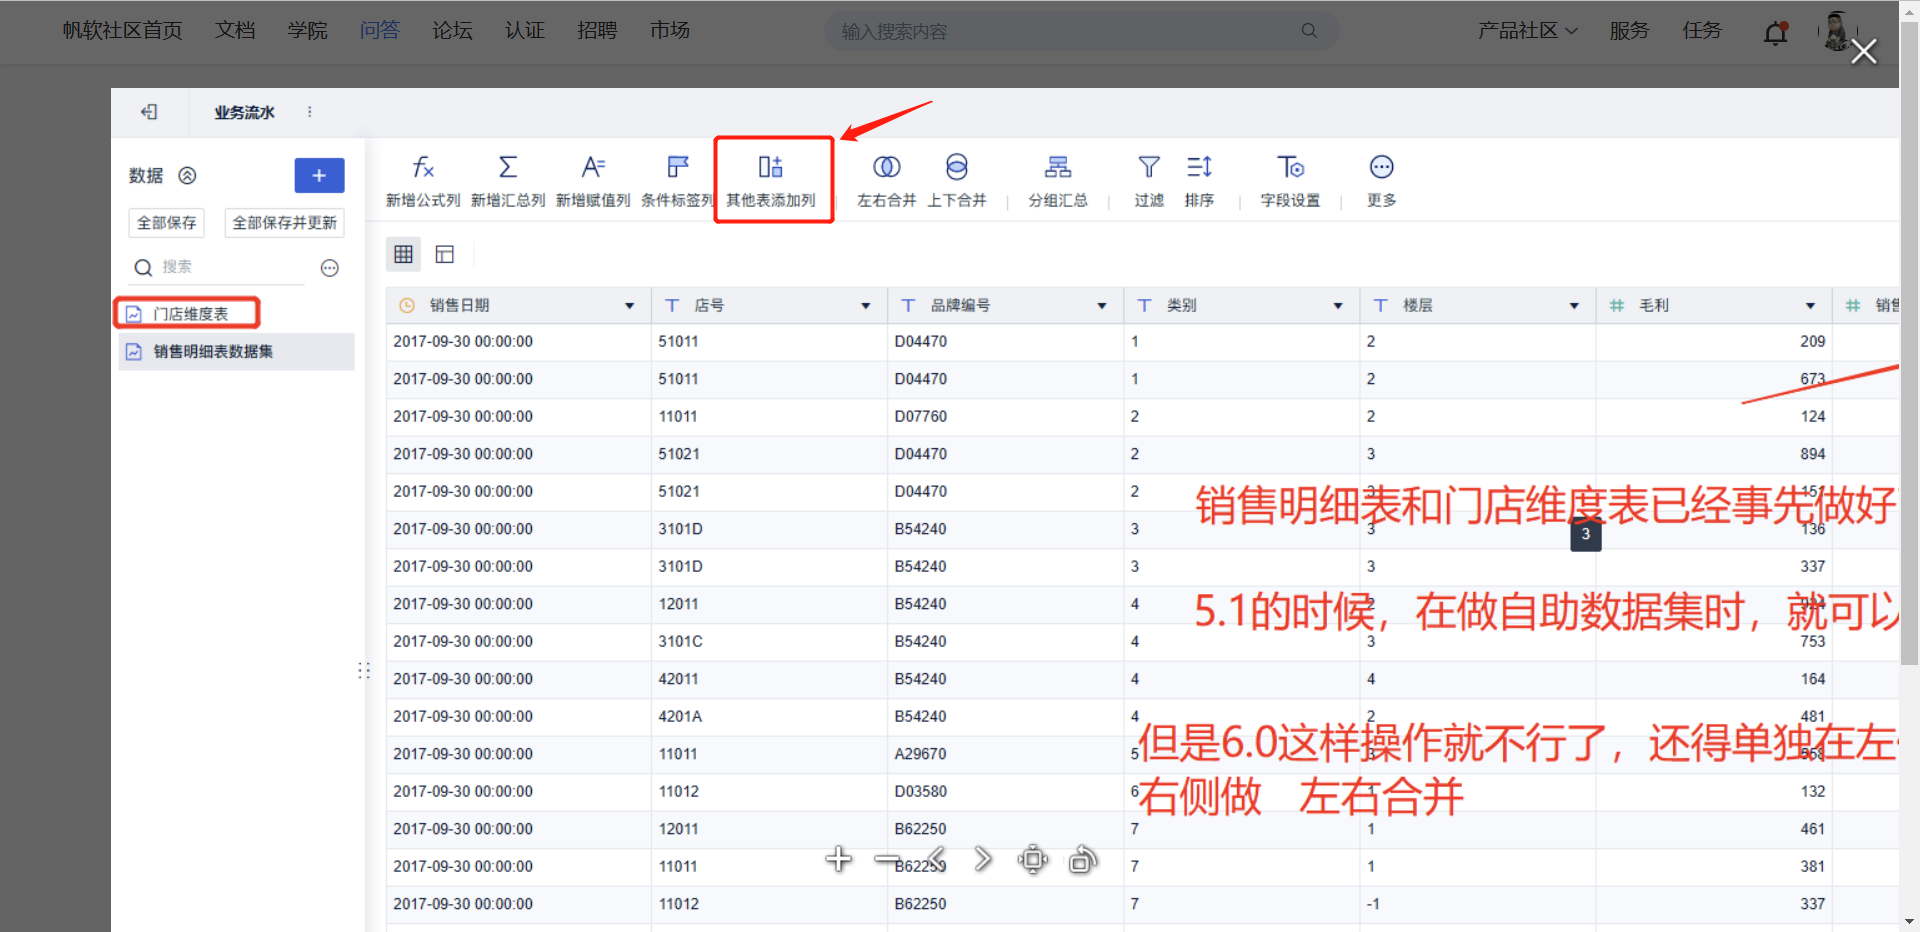
Task: Click the 新增公式列 formula icon
Action: 423,167
